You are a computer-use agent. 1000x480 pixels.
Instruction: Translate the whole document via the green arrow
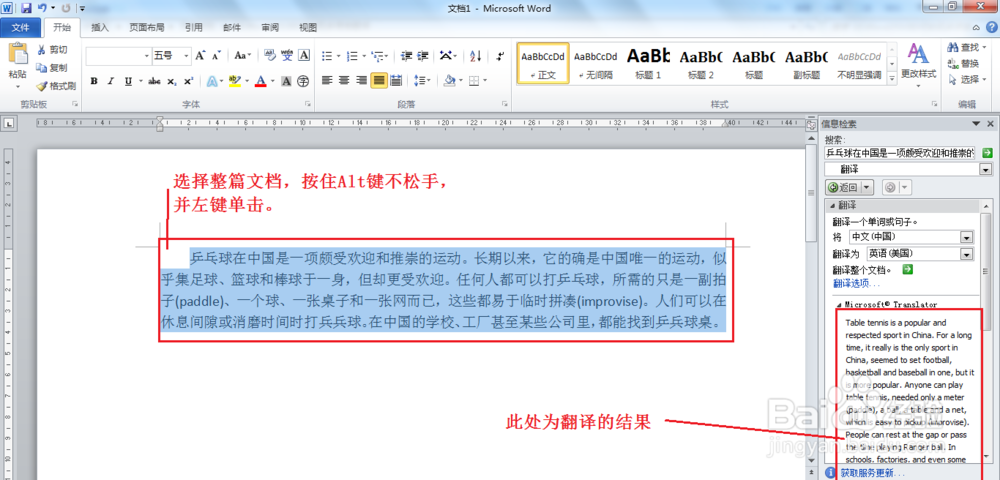click(x=908, y=270)
